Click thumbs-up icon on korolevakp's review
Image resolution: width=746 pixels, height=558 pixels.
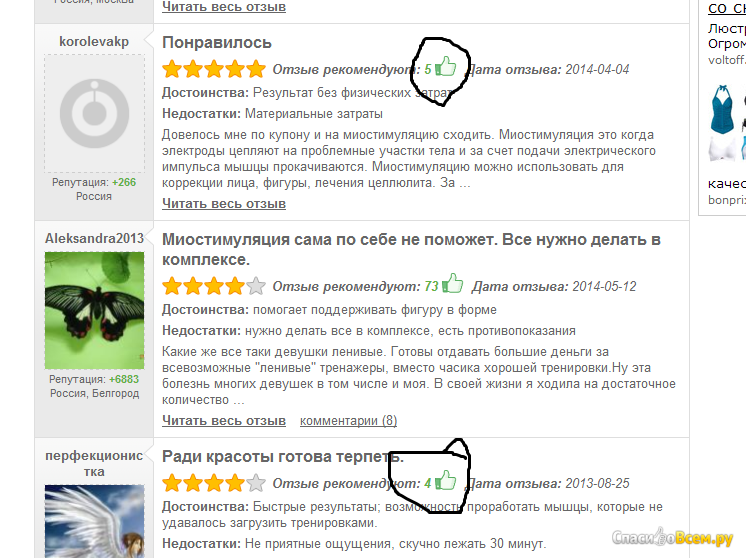click(x=446, y=66)
